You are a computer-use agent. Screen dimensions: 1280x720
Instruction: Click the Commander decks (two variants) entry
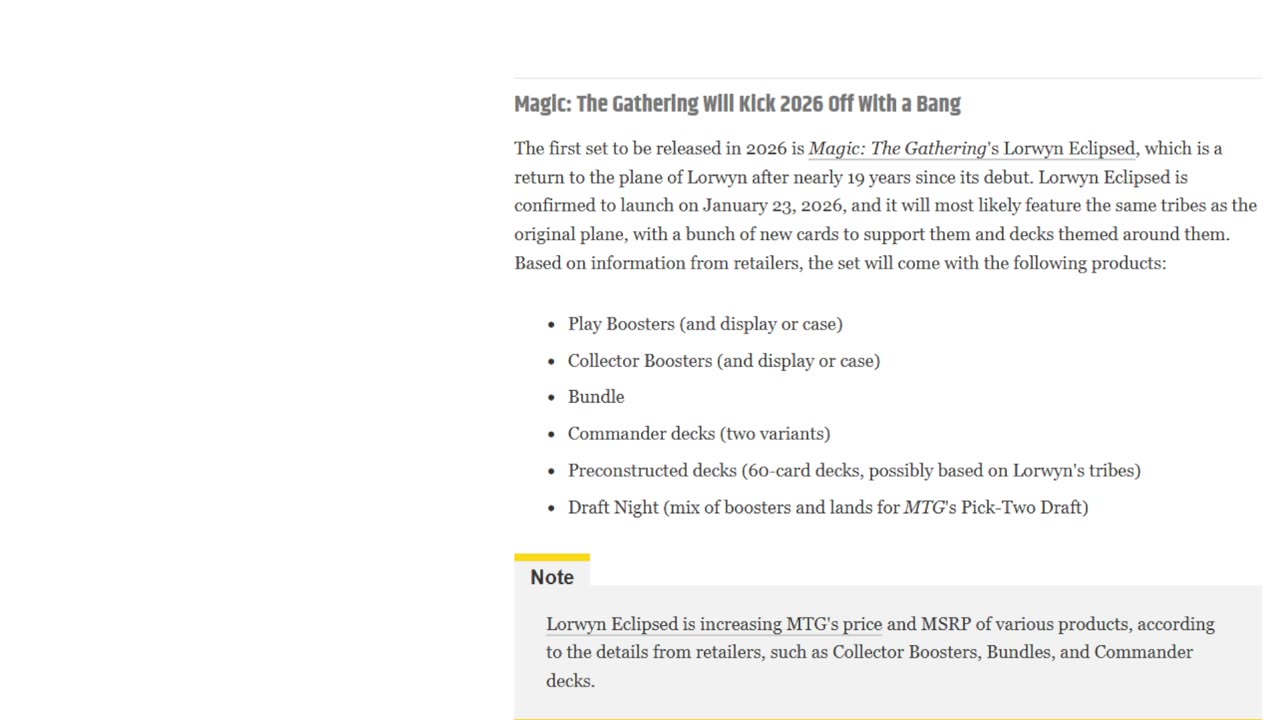(x=699, y=434)
